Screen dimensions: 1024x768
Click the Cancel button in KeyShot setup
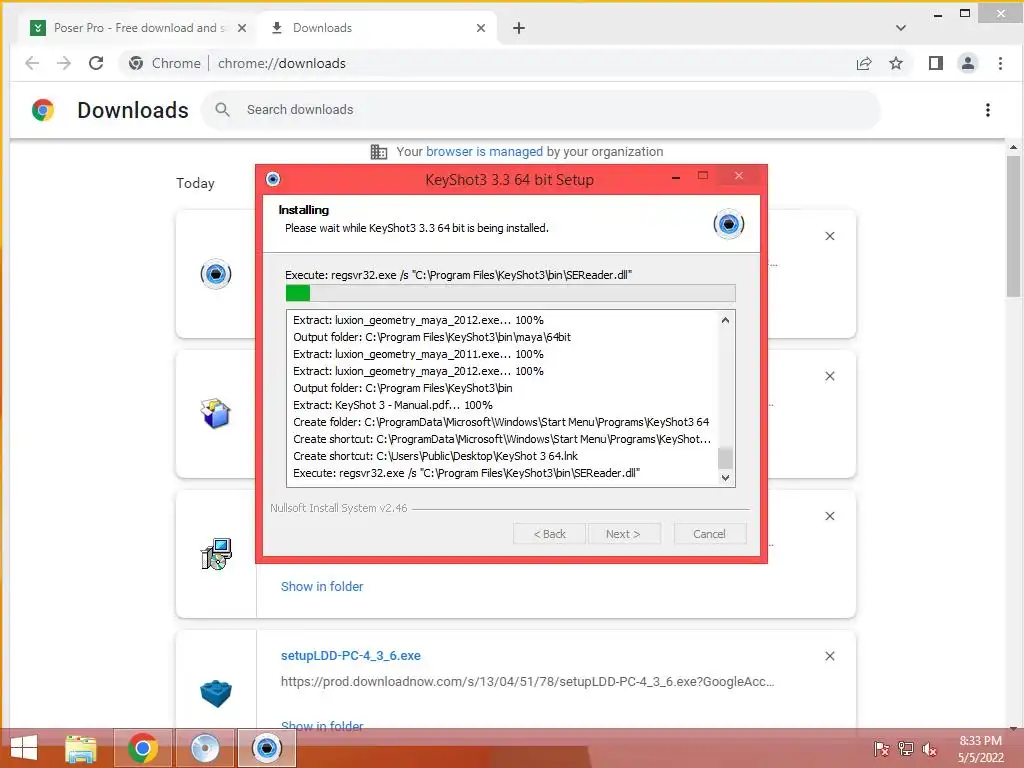tap(709, 534)
